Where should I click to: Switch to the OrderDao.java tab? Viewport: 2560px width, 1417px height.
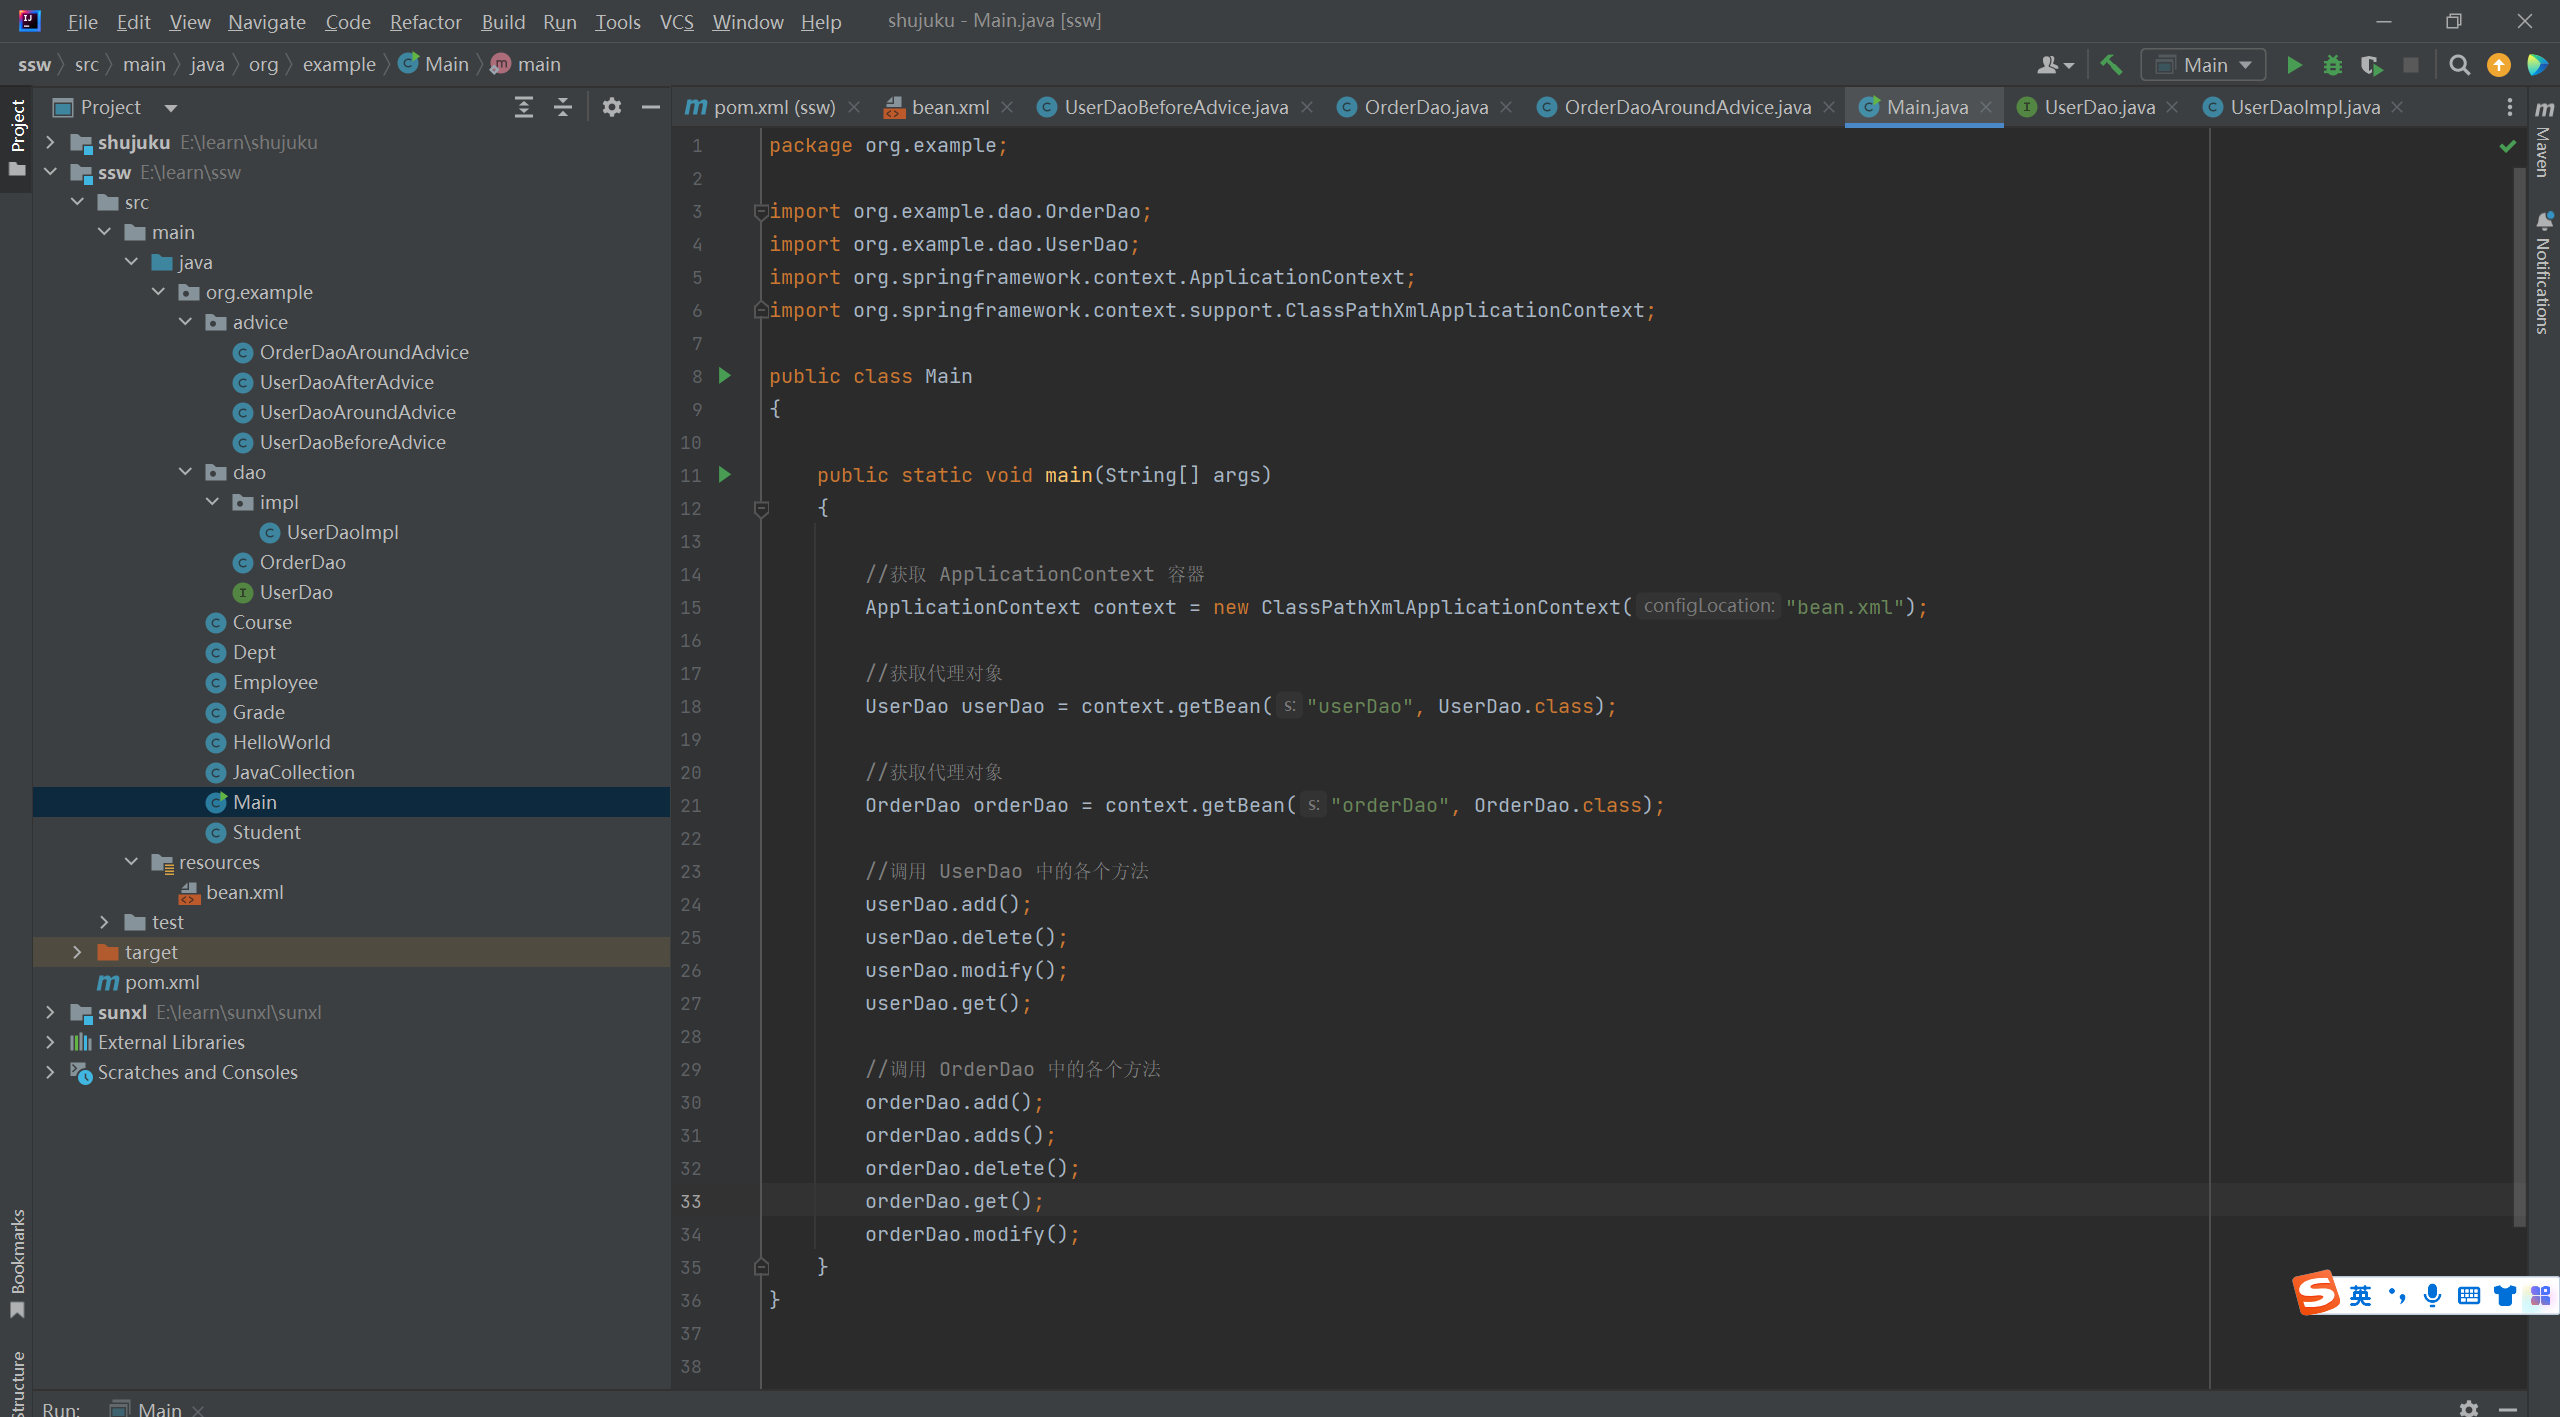1424,107
